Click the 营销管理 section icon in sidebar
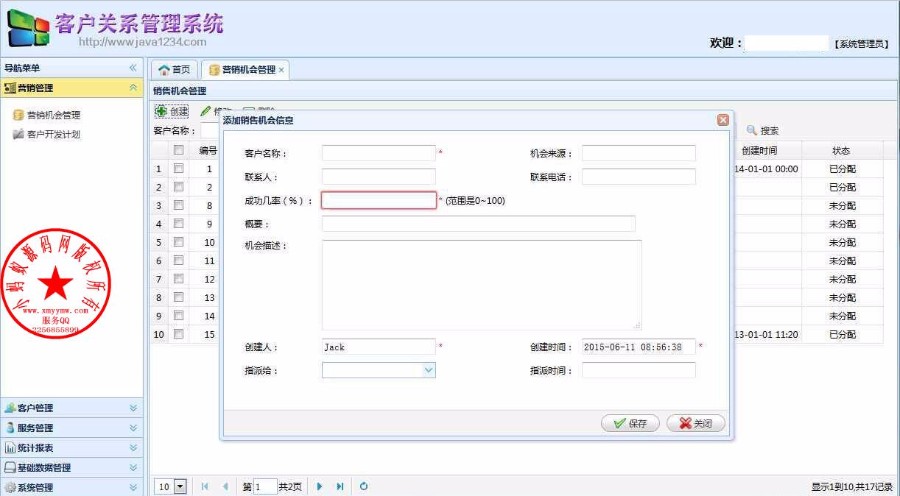 point(9,88)
